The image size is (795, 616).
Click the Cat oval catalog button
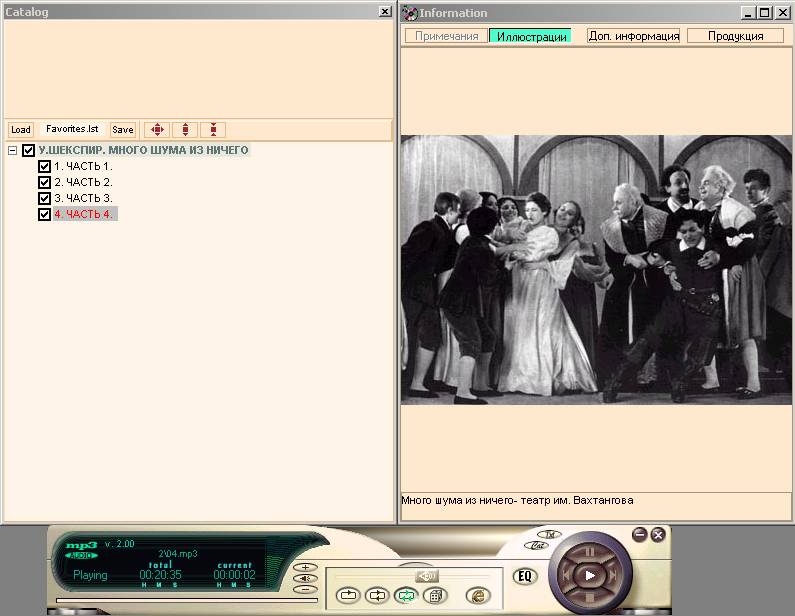(536, 546)
